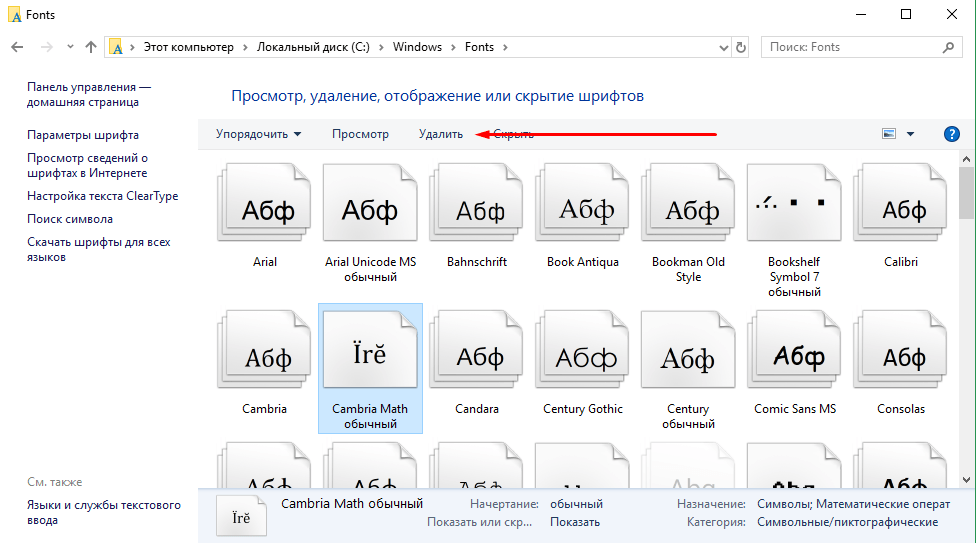Screen dimensions: 976x543
Task: Open the Упорядочить dropdown menu
Action: [x=258, y=134]
